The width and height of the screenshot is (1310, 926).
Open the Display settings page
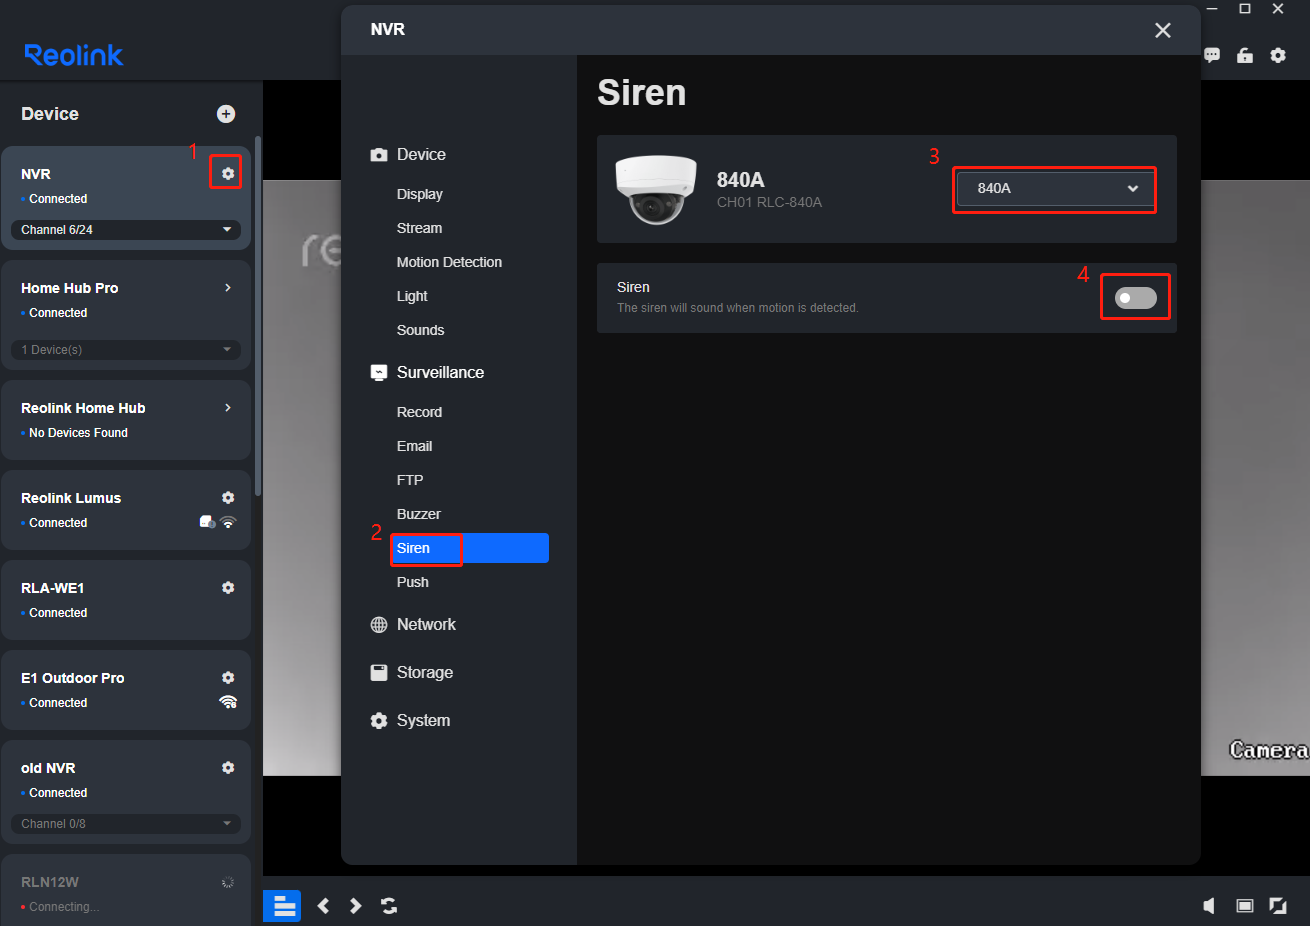pyautogui.click(x=419, y=194)
